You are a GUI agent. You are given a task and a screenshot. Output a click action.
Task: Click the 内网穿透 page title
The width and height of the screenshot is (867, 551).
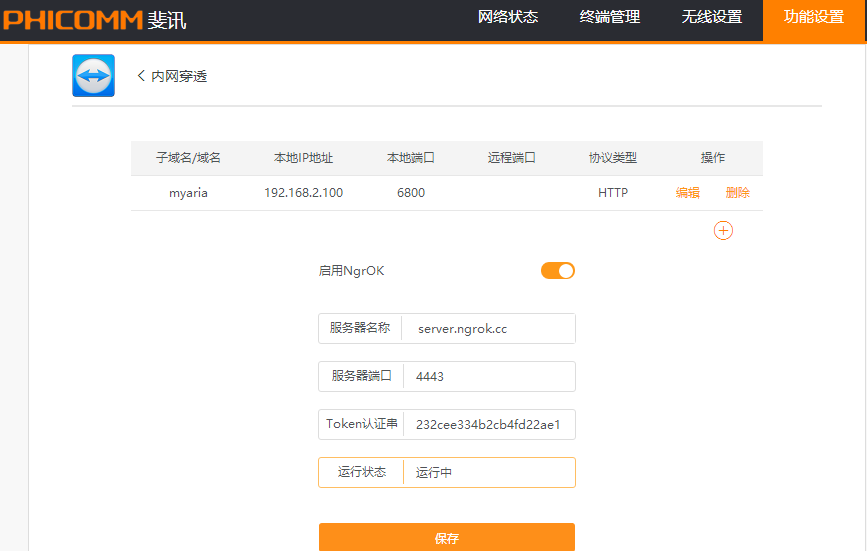179,76
